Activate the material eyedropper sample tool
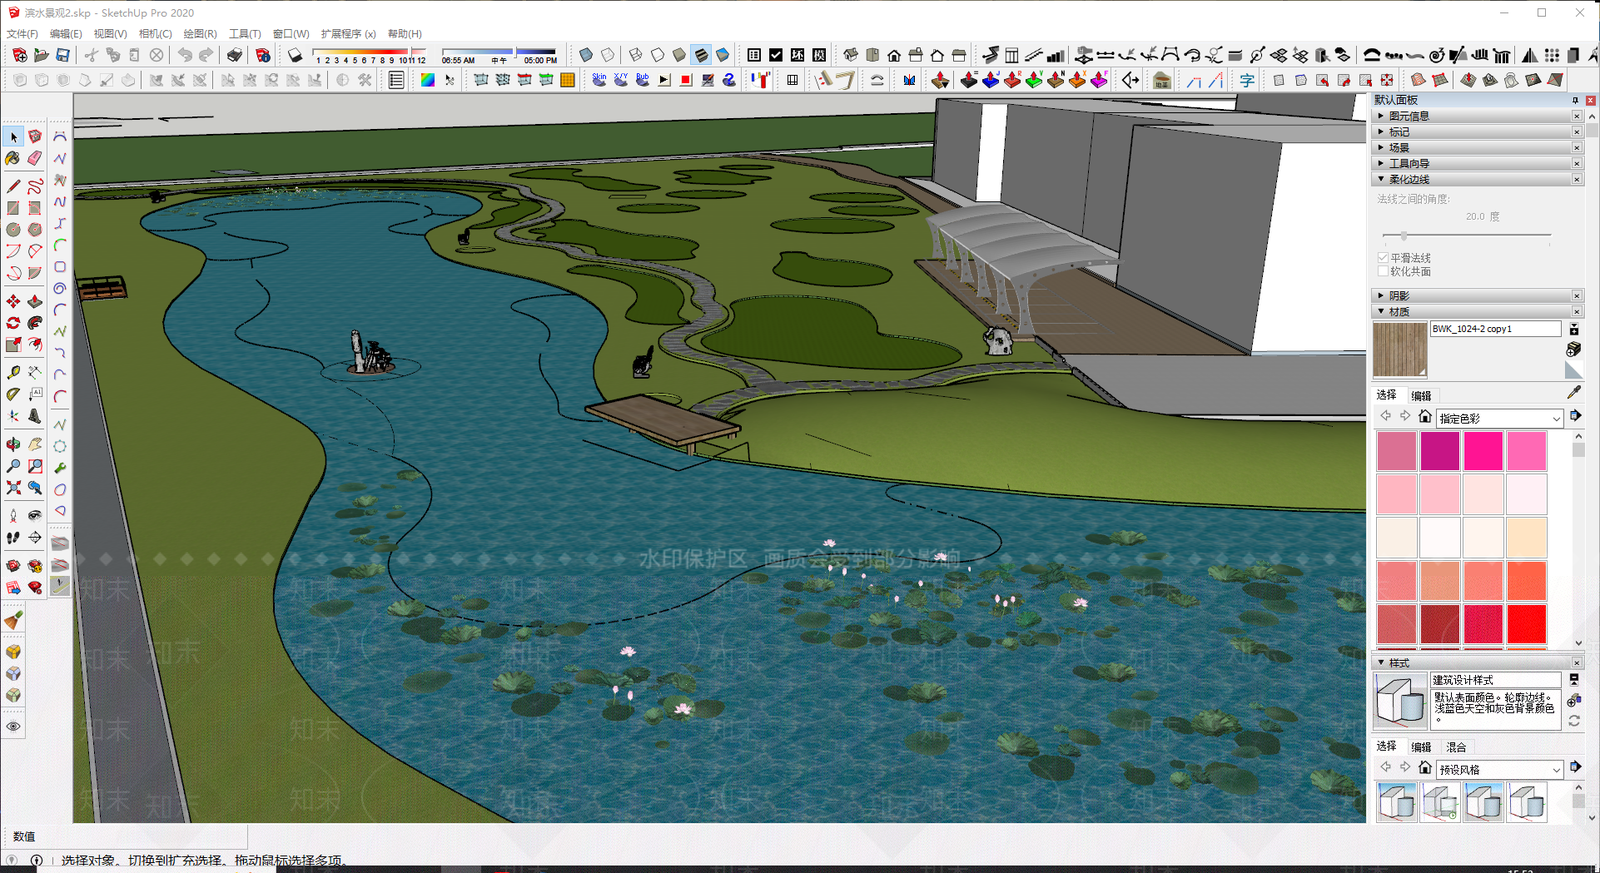Image resolution: width=1600 pixels, height=873 pixels. pyautogui.click(x=1574, y=393)
